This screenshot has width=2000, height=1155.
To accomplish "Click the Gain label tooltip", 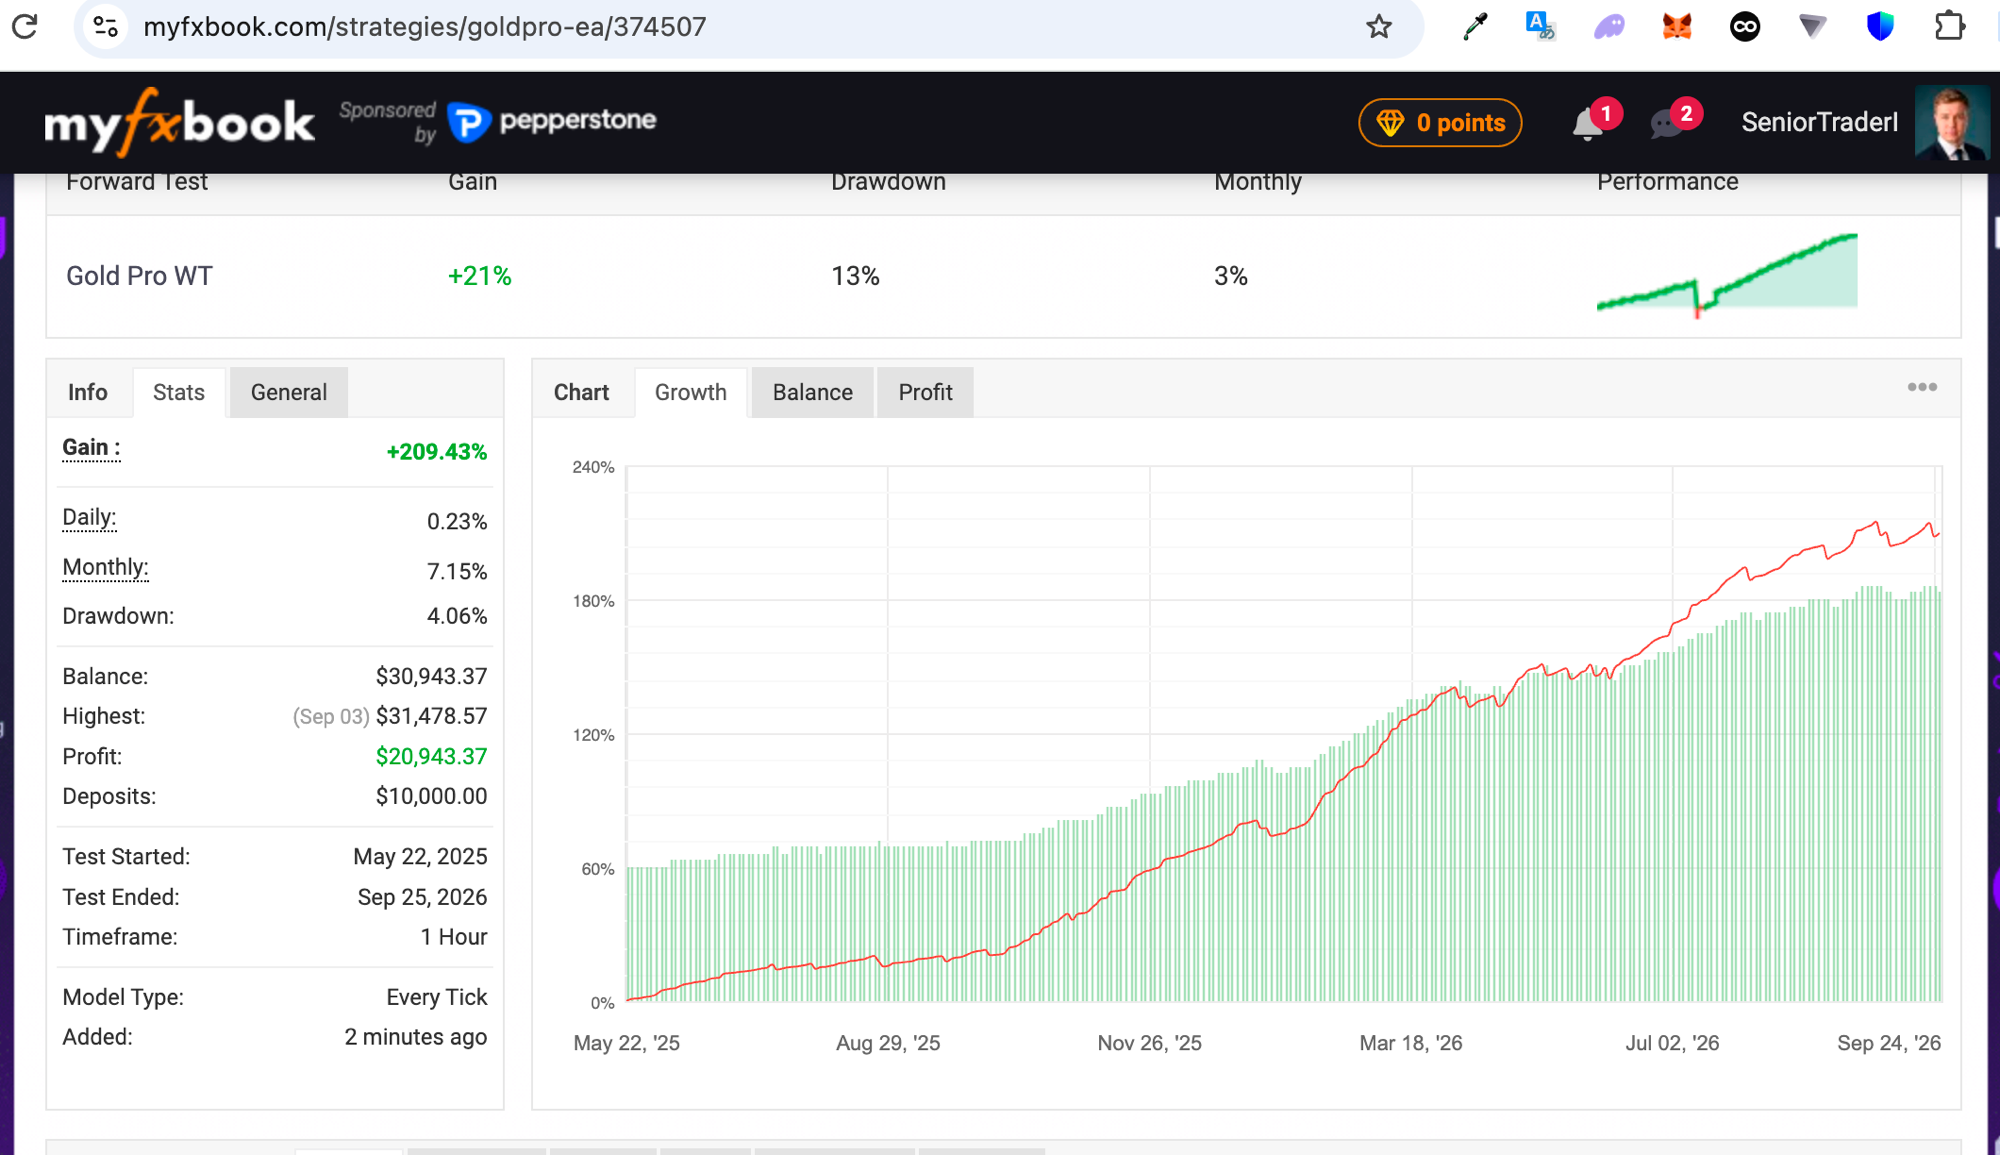I will [91, 448].
